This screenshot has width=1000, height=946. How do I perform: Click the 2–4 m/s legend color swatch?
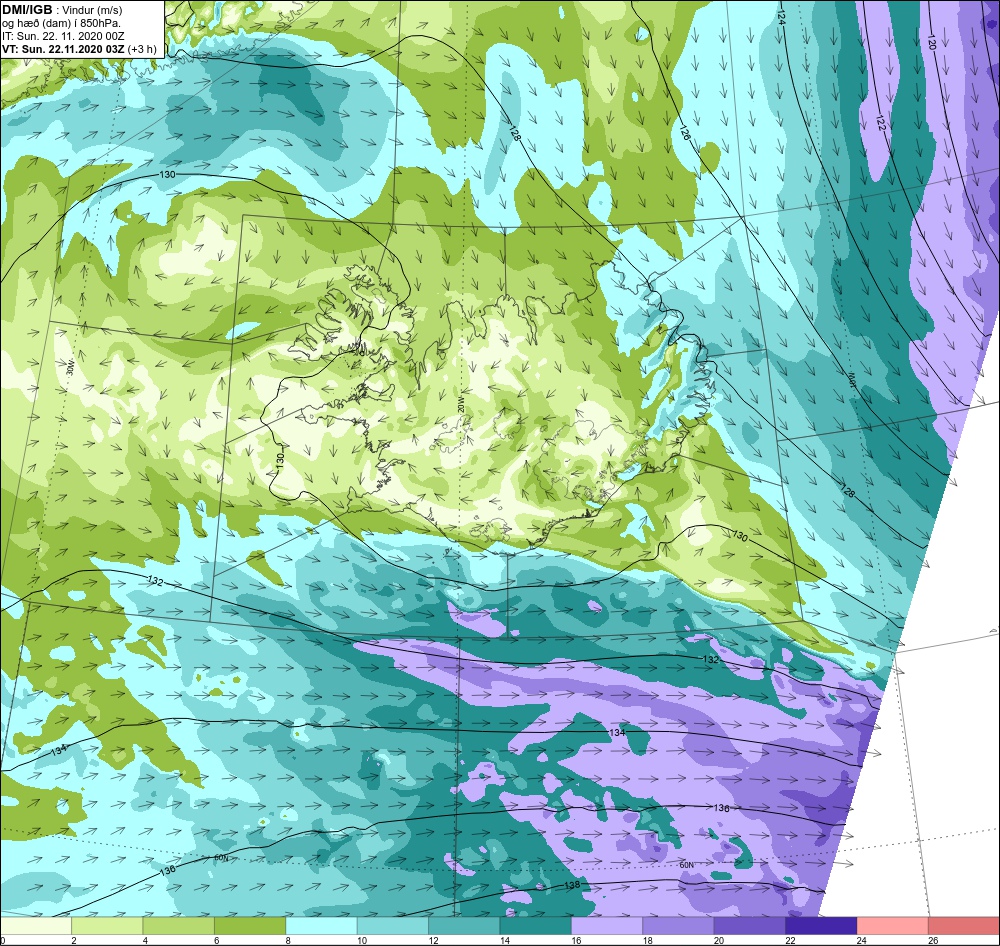coord(107,925)
